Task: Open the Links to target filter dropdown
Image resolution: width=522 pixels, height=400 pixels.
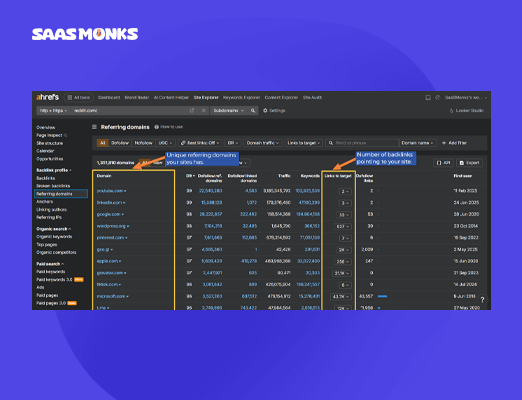Action: (303, 143)
